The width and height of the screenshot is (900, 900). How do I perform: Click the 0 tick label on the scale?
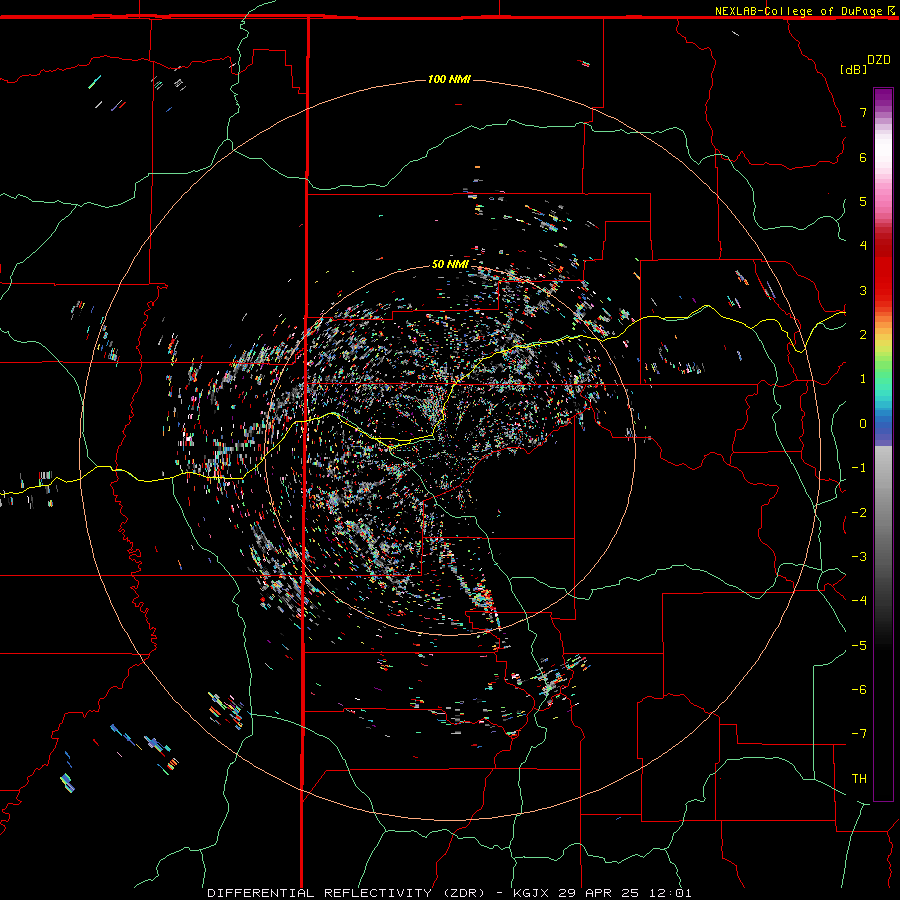pos(863,424)
